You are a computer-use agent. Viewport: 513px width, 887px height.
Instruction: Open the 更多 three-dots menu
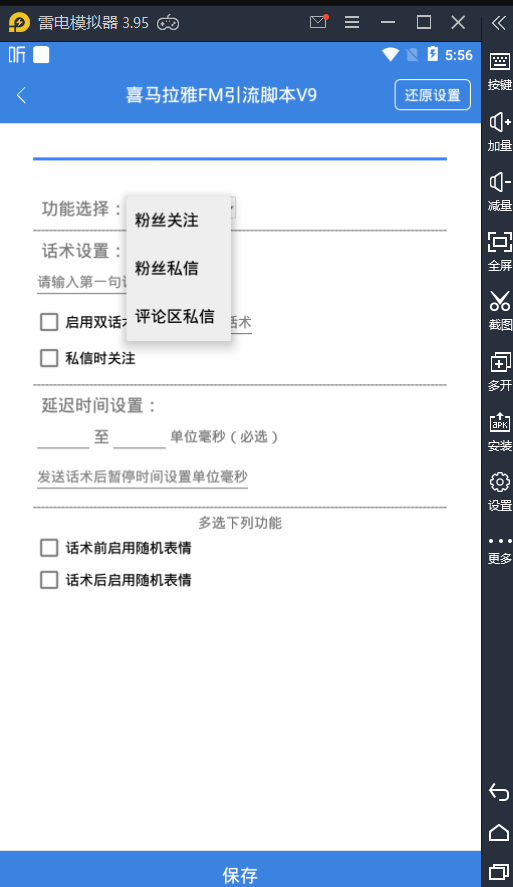tap(499, 550)
